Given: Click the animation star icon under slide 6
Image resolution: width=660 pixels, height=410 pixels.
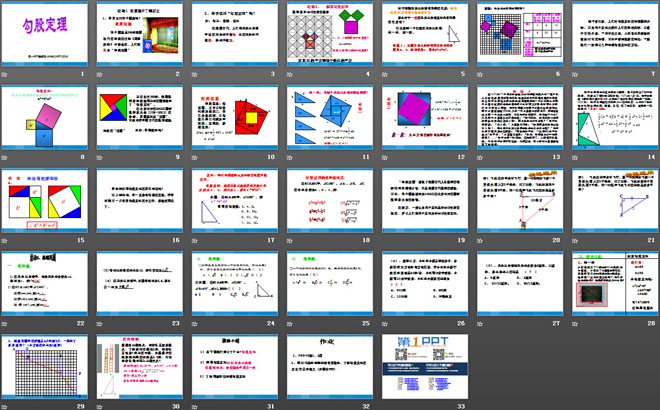Looking at the screenshot, I should tap(480, 75).
